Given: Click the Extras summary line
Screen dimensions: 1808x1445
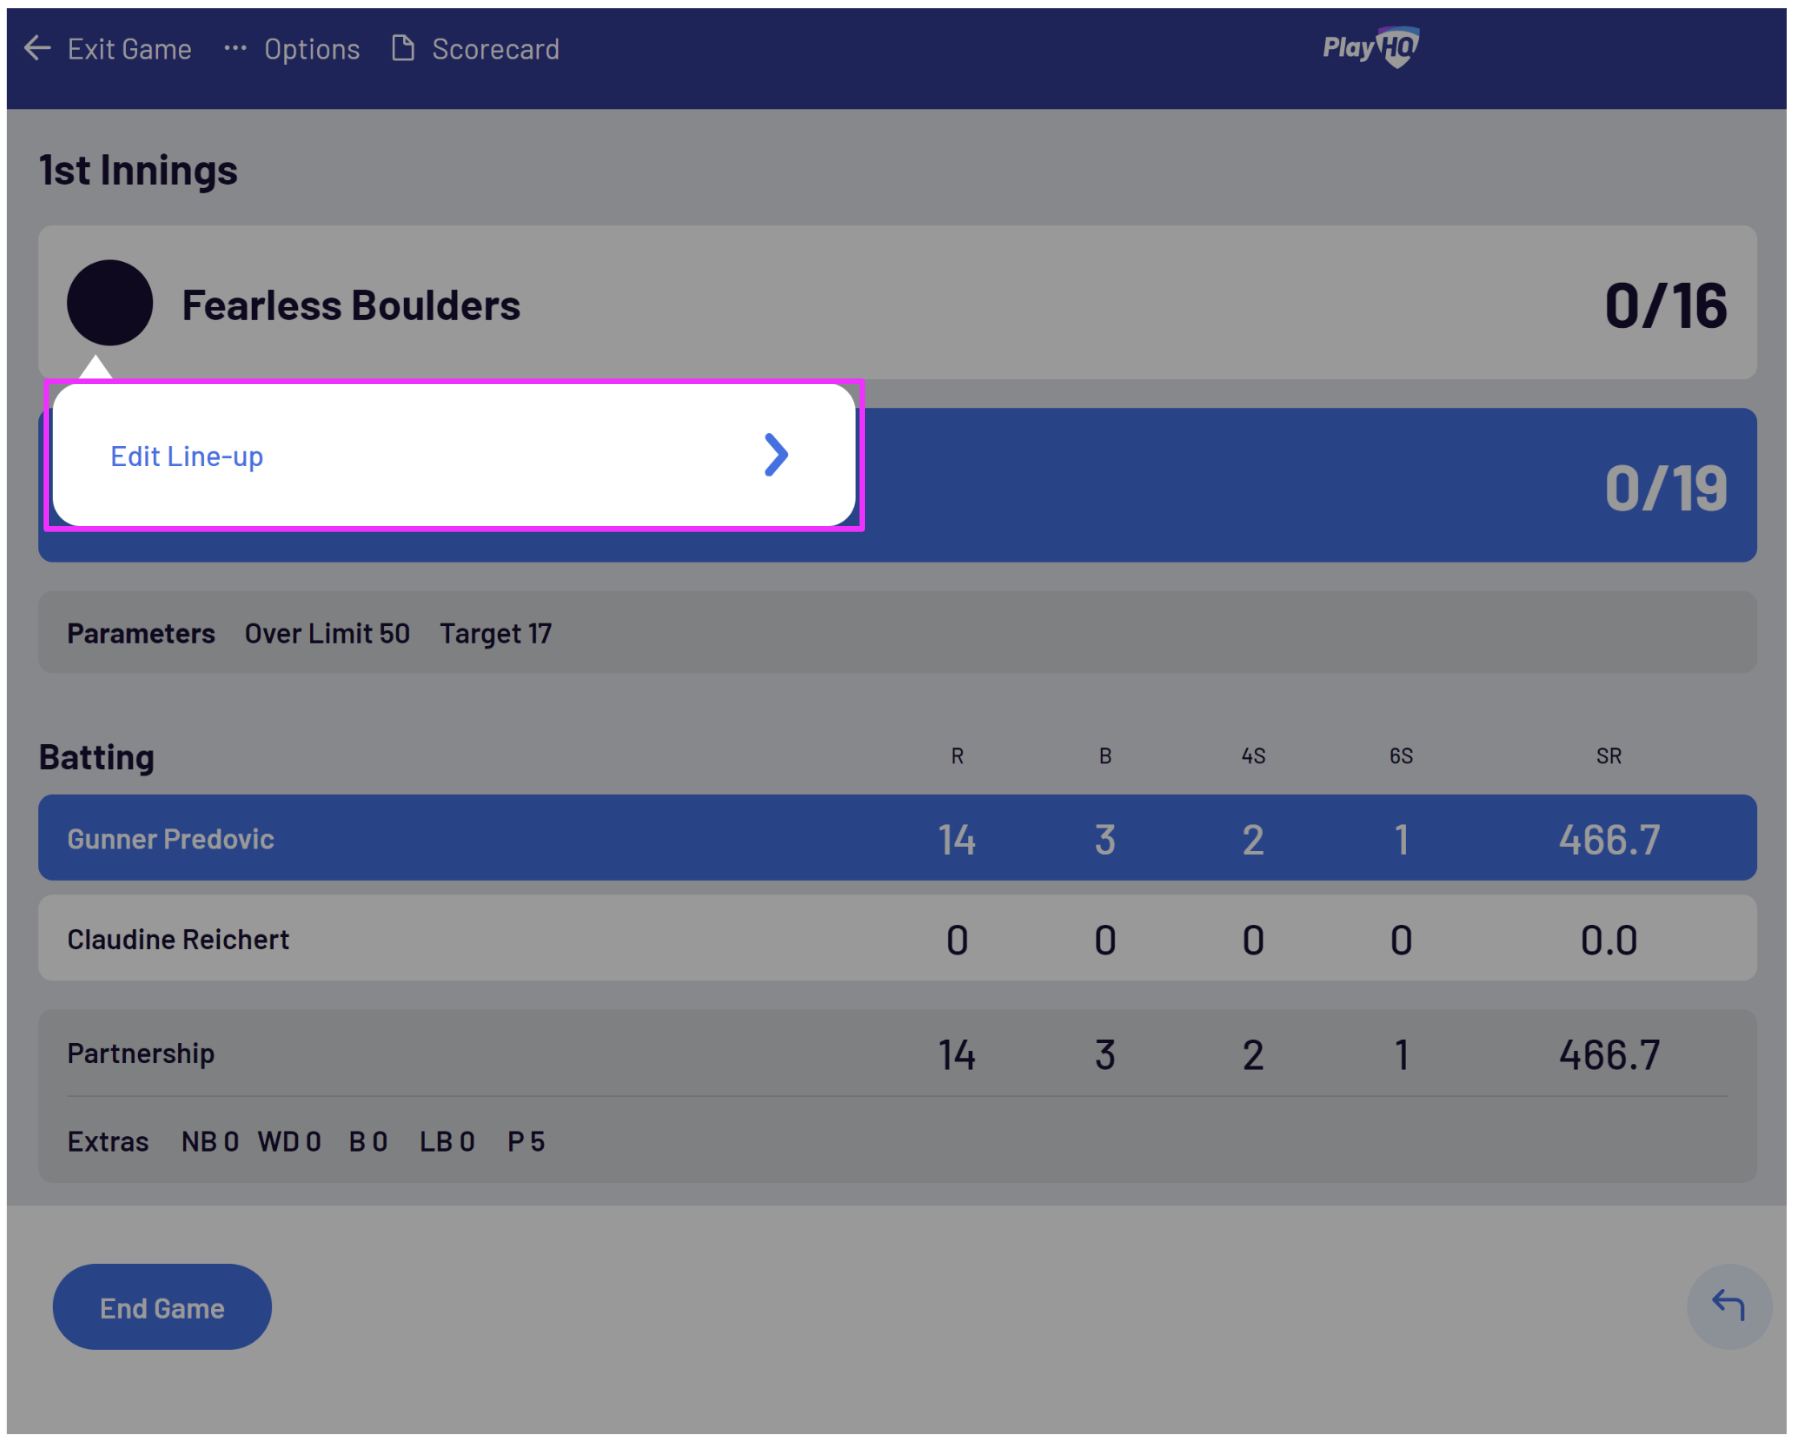Looking at the screenshot, I should [306, 1142].
